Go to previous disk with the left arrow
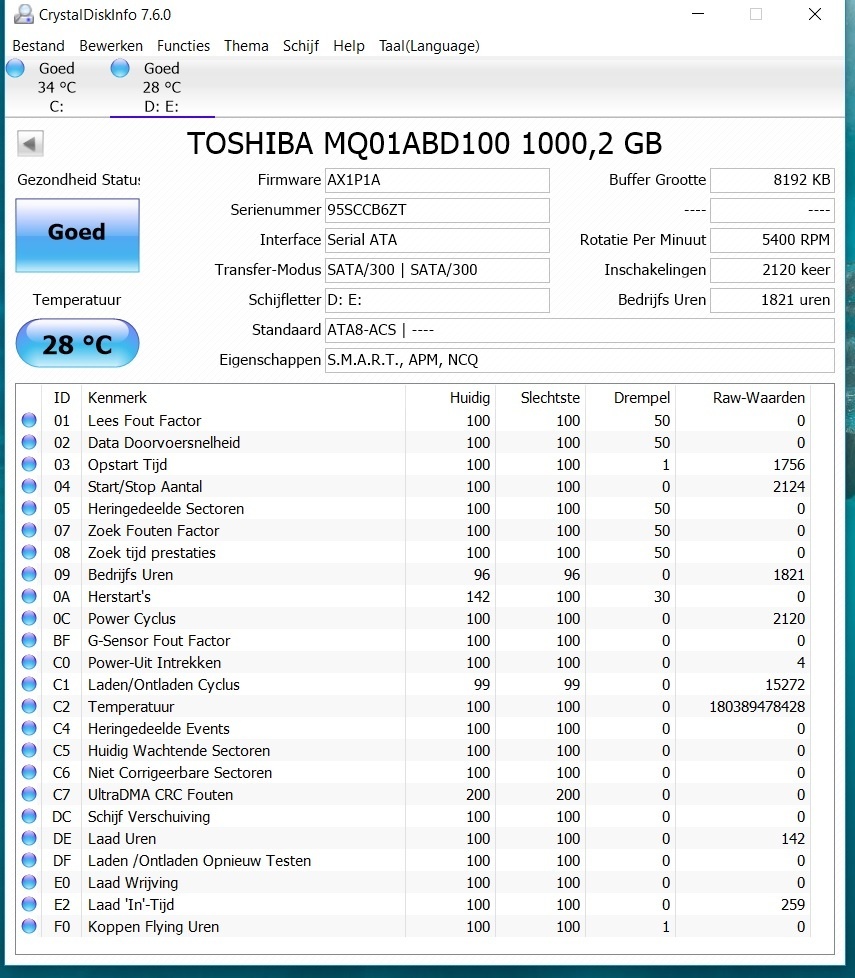Viewport: 855px width, 978px height. click(x=30, y=143)
